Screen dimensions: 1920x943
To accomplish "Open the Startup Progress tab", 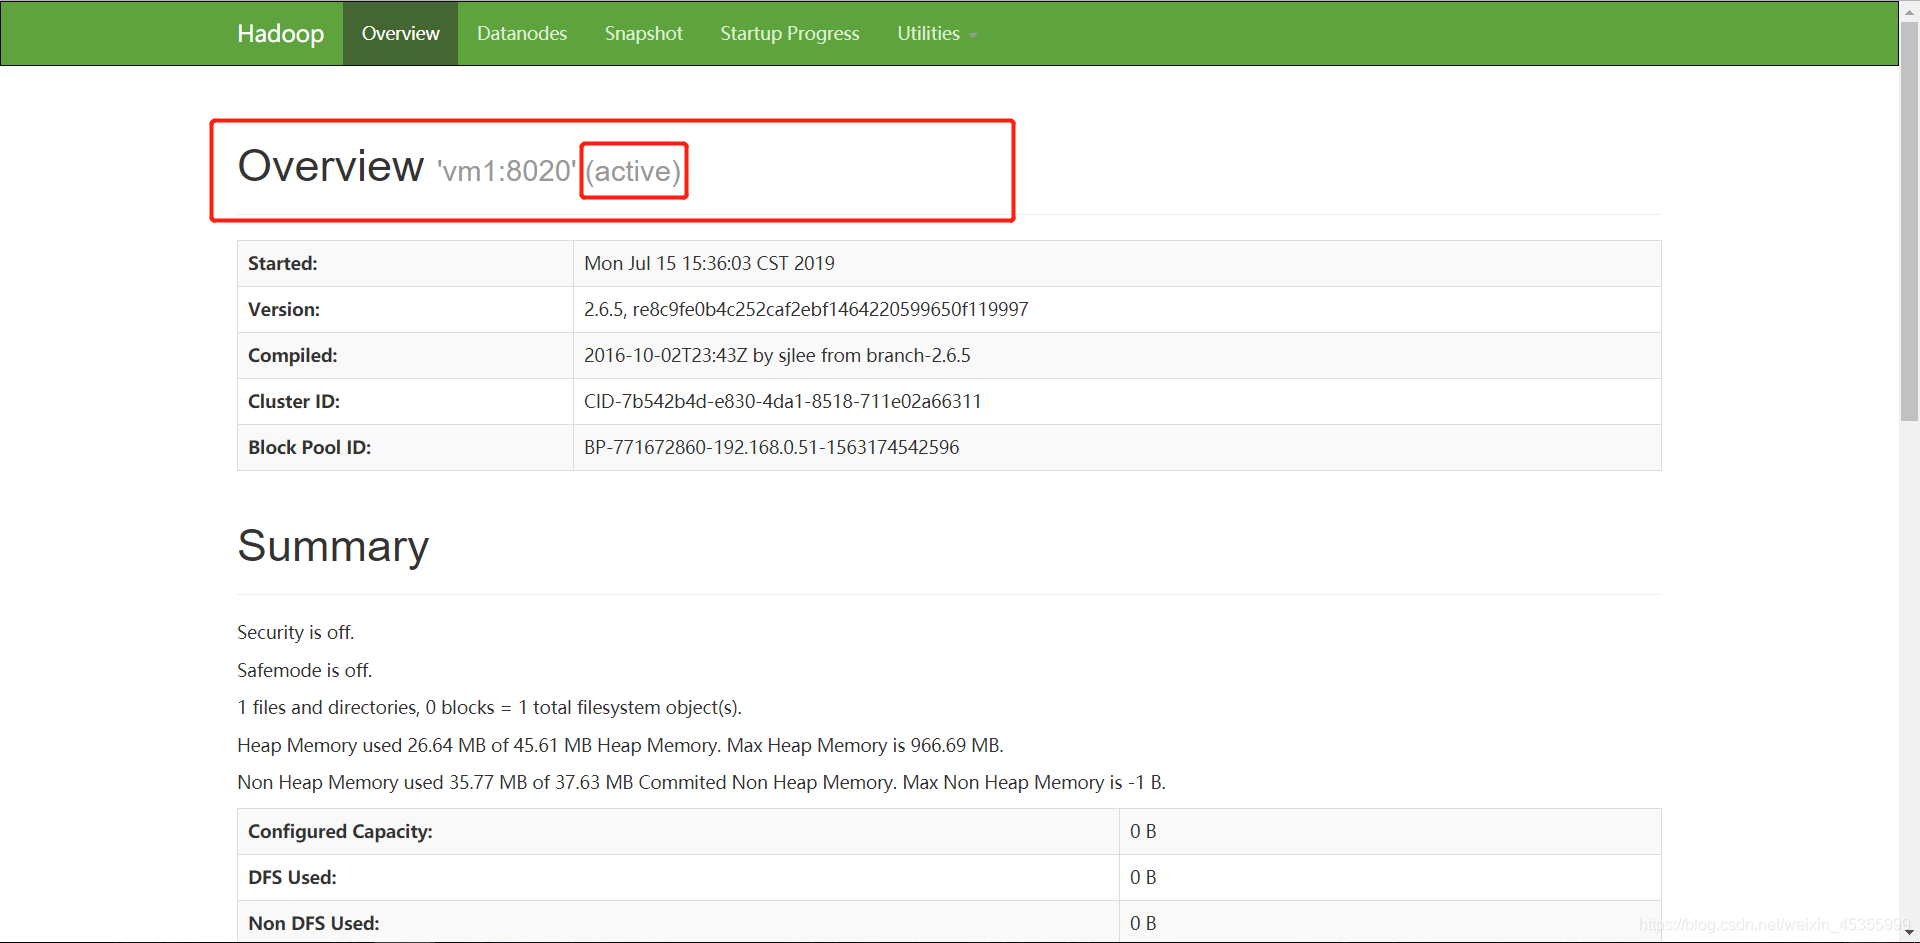I will pyautogui.click(x=790, y=33).
